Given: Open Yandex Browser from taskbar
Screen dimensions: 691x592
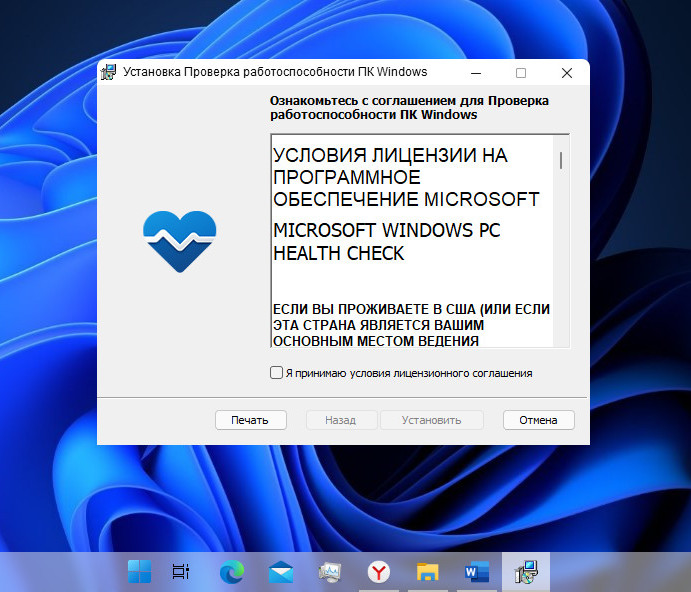Looking at the screenshot, I should coord(379,572).
